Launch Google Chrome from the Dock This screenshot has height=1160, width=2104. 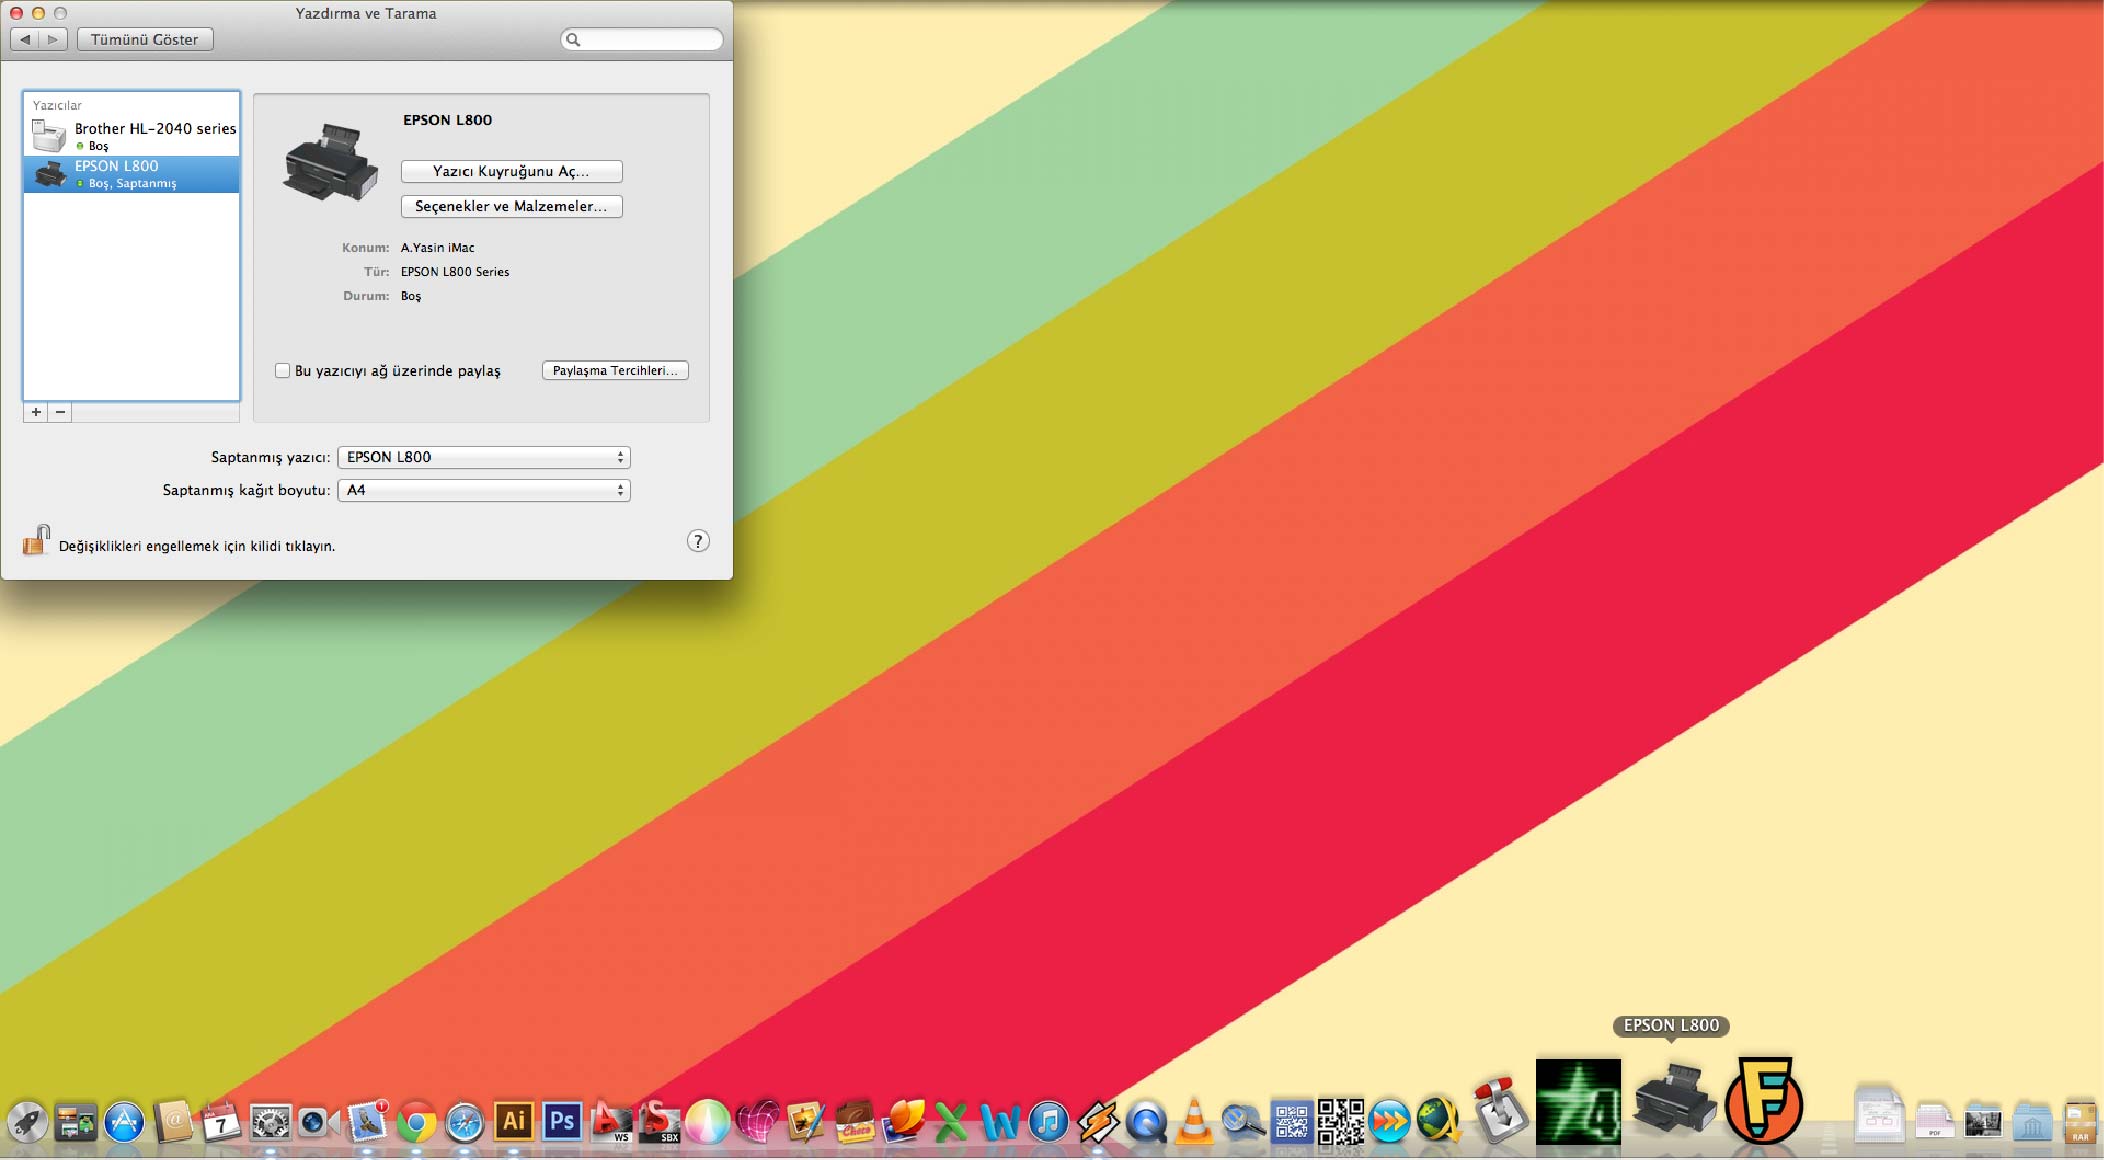pos(417,1122)
